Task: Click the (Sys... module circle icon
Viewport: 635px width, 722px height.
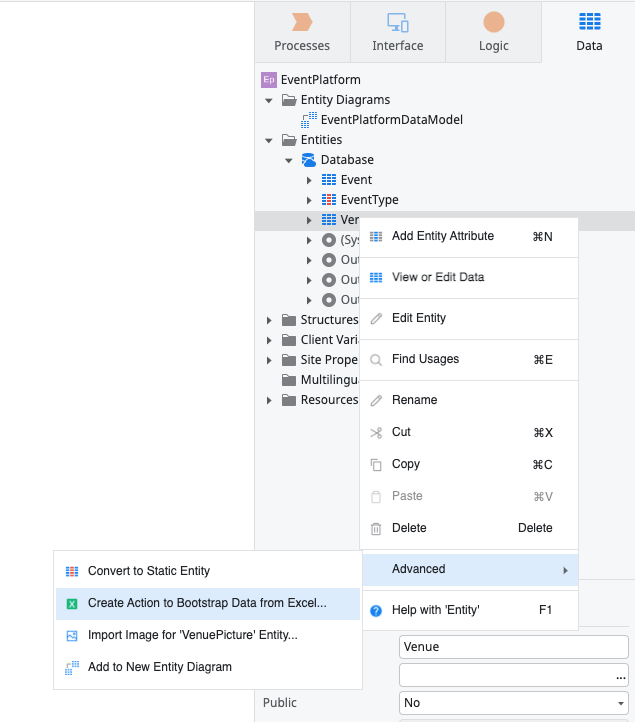Action: pos(329,240)
